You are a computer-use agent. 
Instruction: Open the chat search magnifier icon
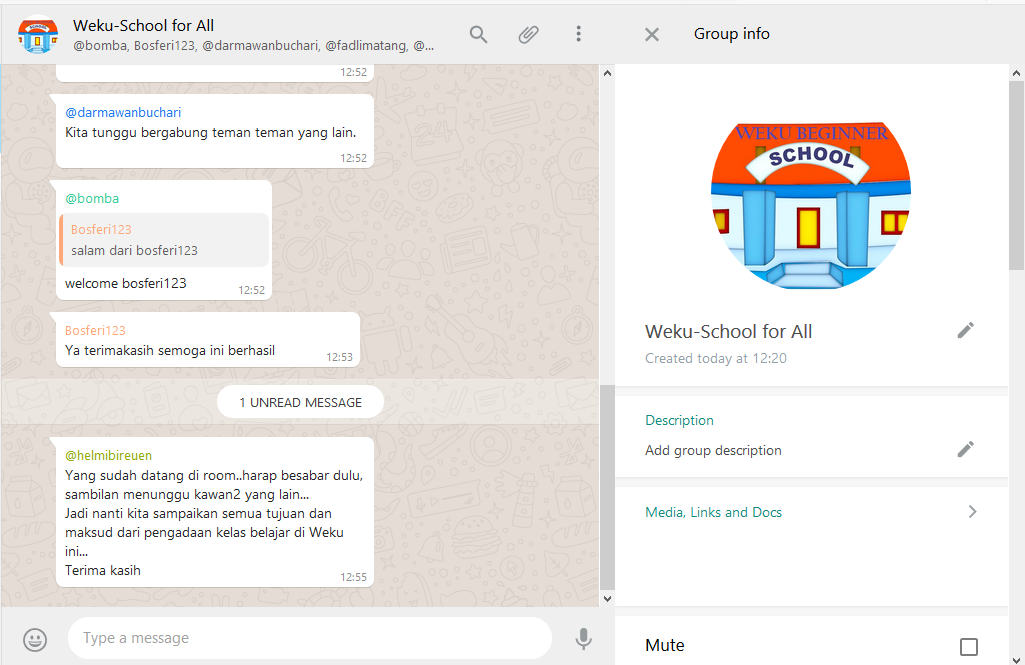479,34
